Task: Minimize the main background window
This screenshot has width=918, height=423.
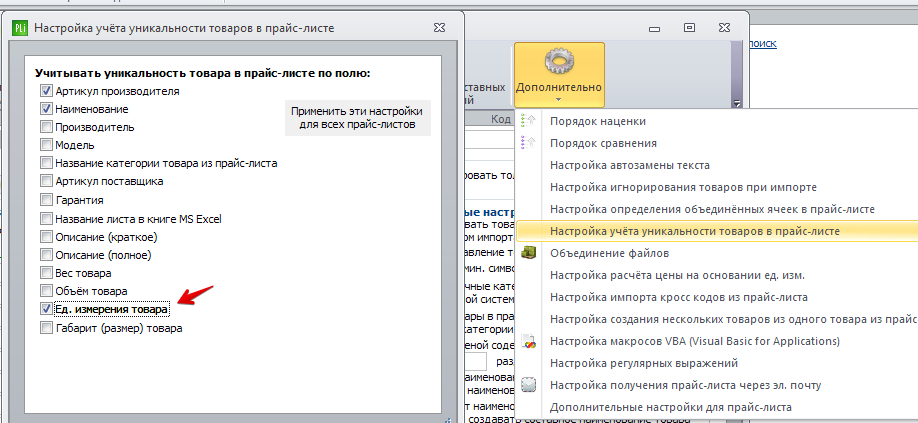Action: coord(655,29)
